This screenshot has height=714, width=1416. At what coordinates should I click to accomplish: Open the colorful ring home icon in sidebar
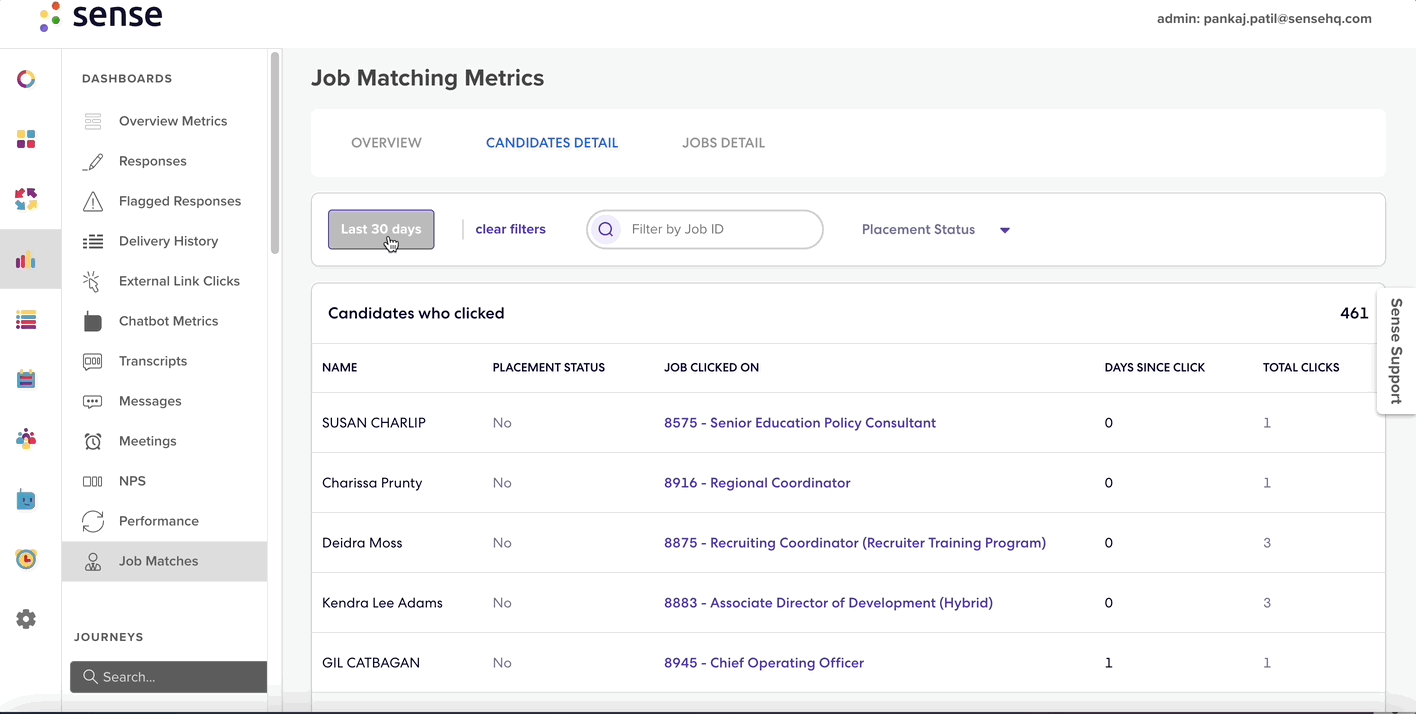pos(26,79)
